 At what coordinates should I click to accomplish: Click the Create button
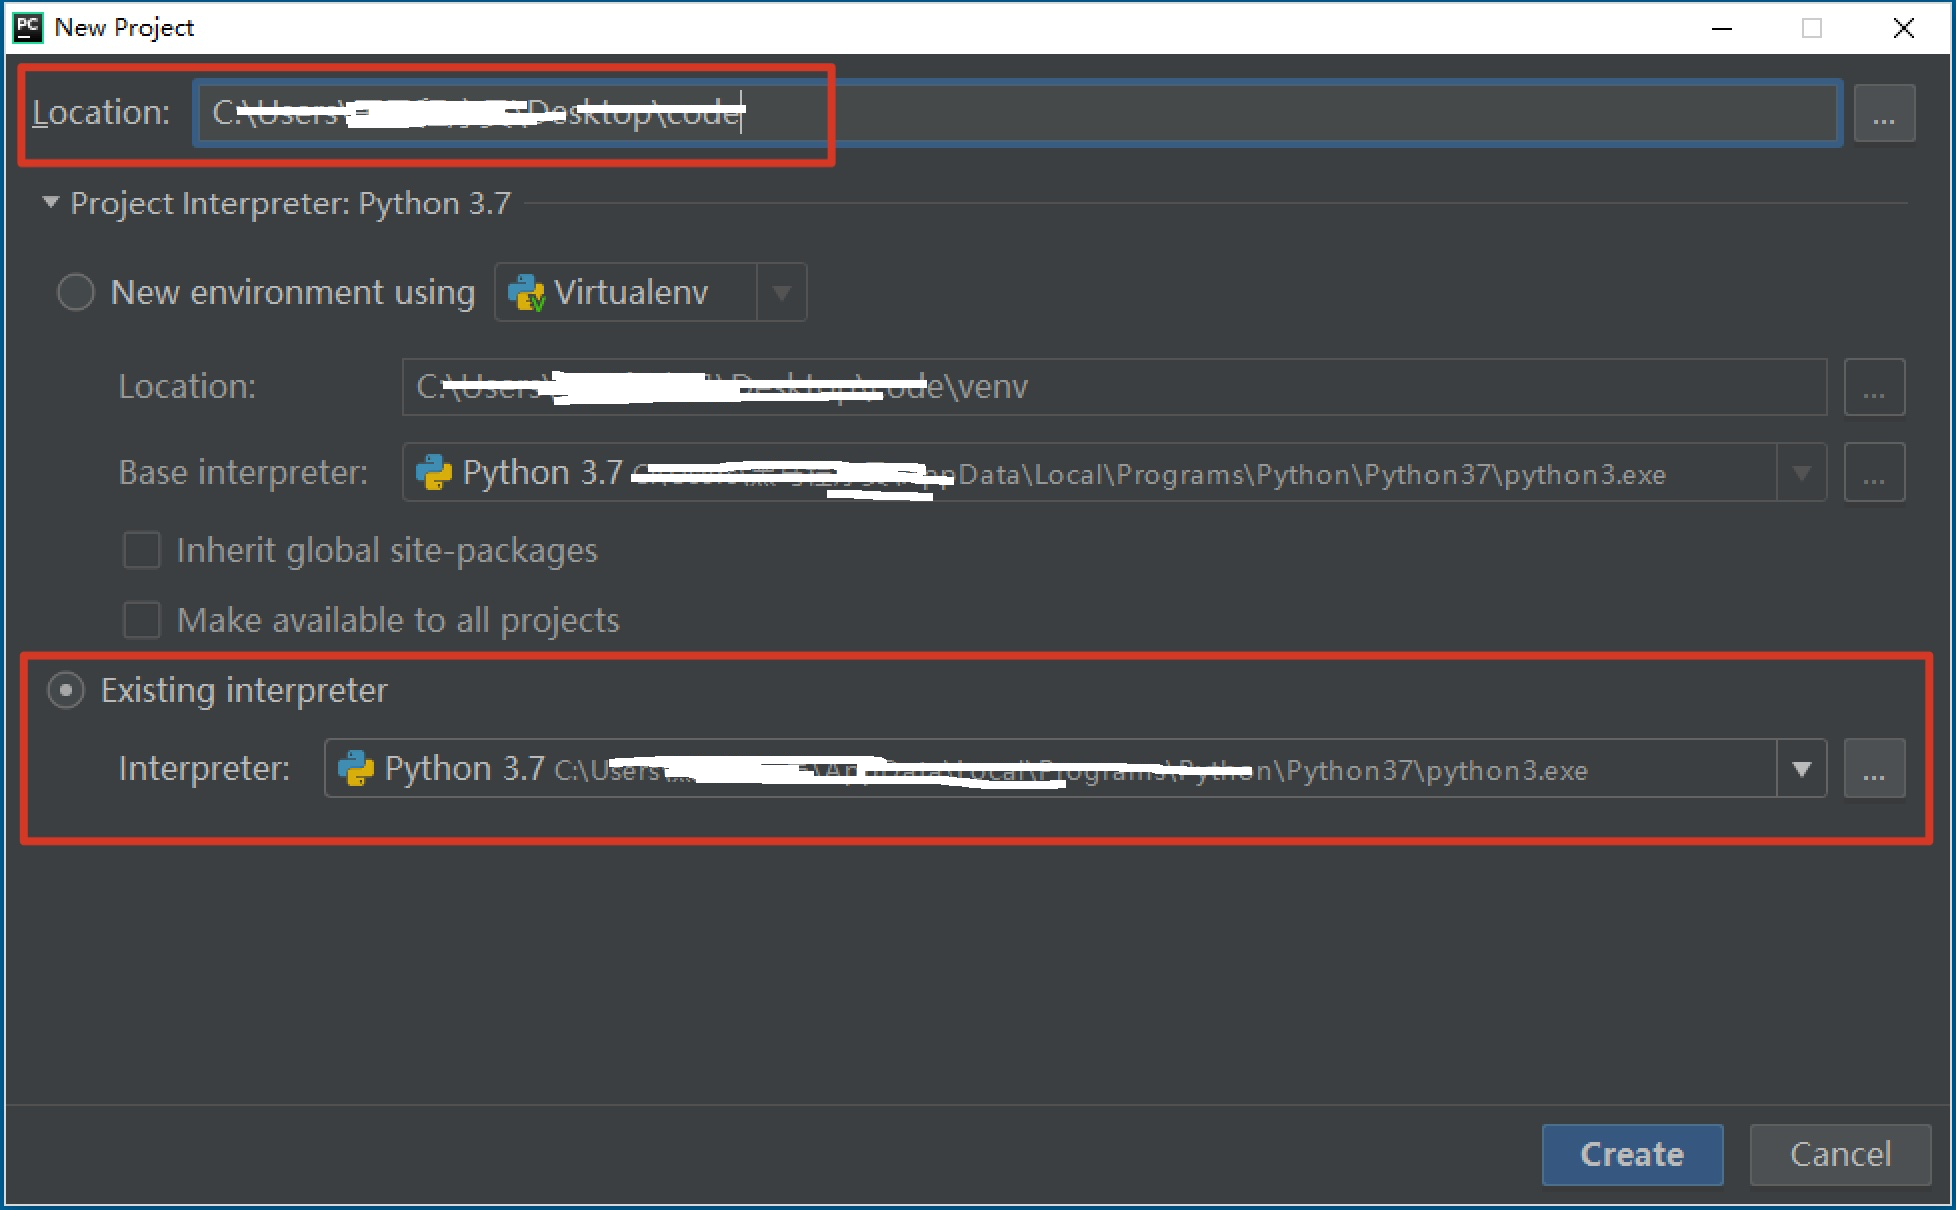click(1632, 1155)
